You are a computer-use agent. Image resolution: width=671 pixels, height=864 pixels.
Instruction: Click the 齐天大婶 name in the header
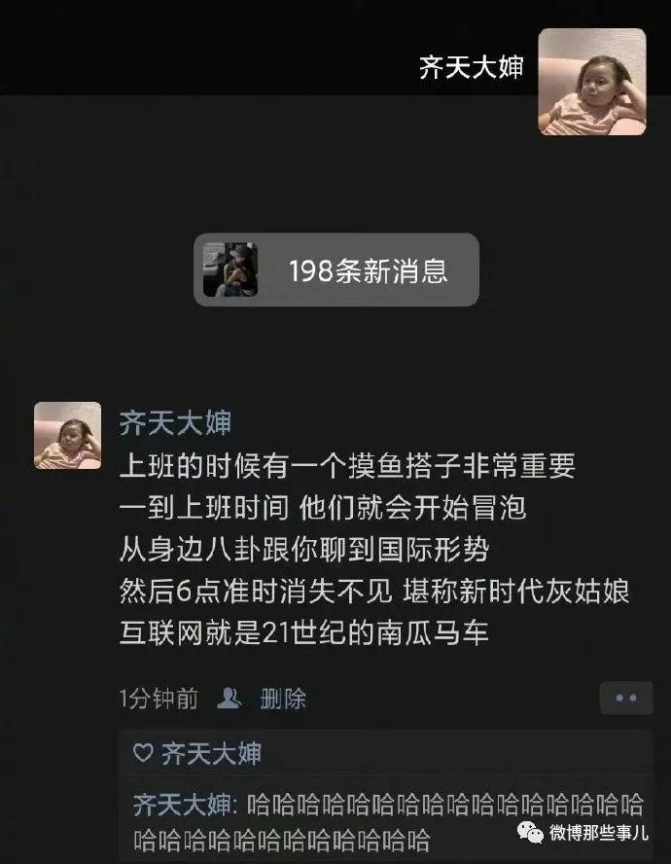(471, 67)
